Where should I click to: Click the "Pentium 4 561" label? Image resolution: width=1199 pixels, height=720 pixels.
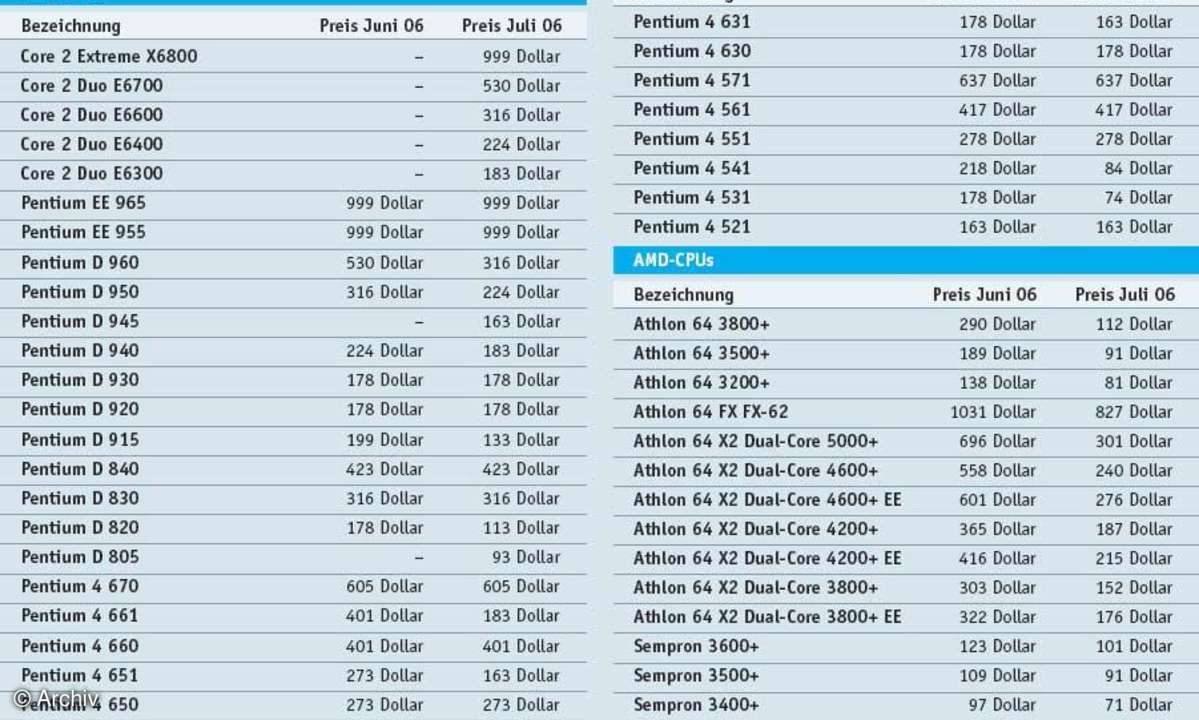692,109
